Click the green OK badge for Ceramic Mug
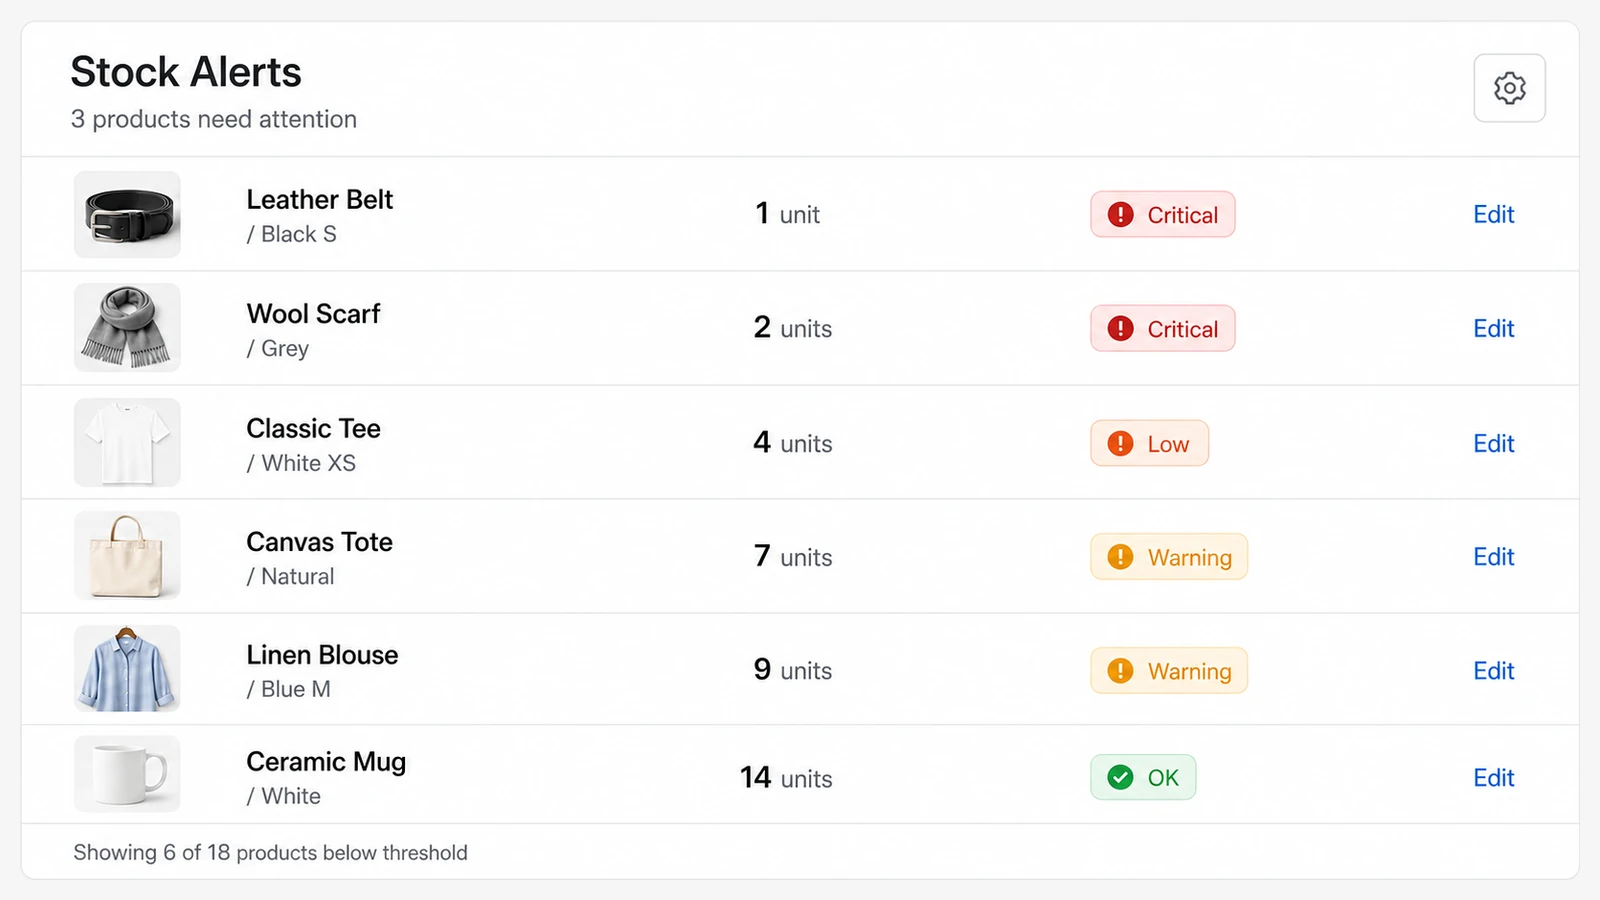 click(1143, 777)
